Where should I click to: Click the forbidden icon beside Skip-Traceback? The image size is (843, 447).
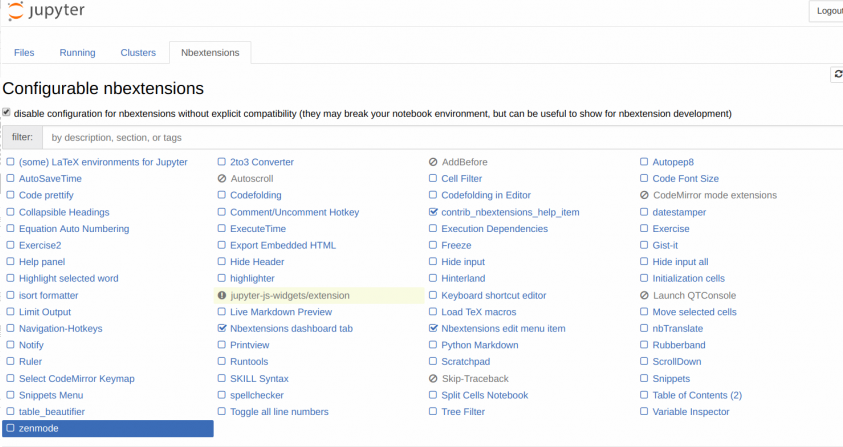[x=433, y=379]
